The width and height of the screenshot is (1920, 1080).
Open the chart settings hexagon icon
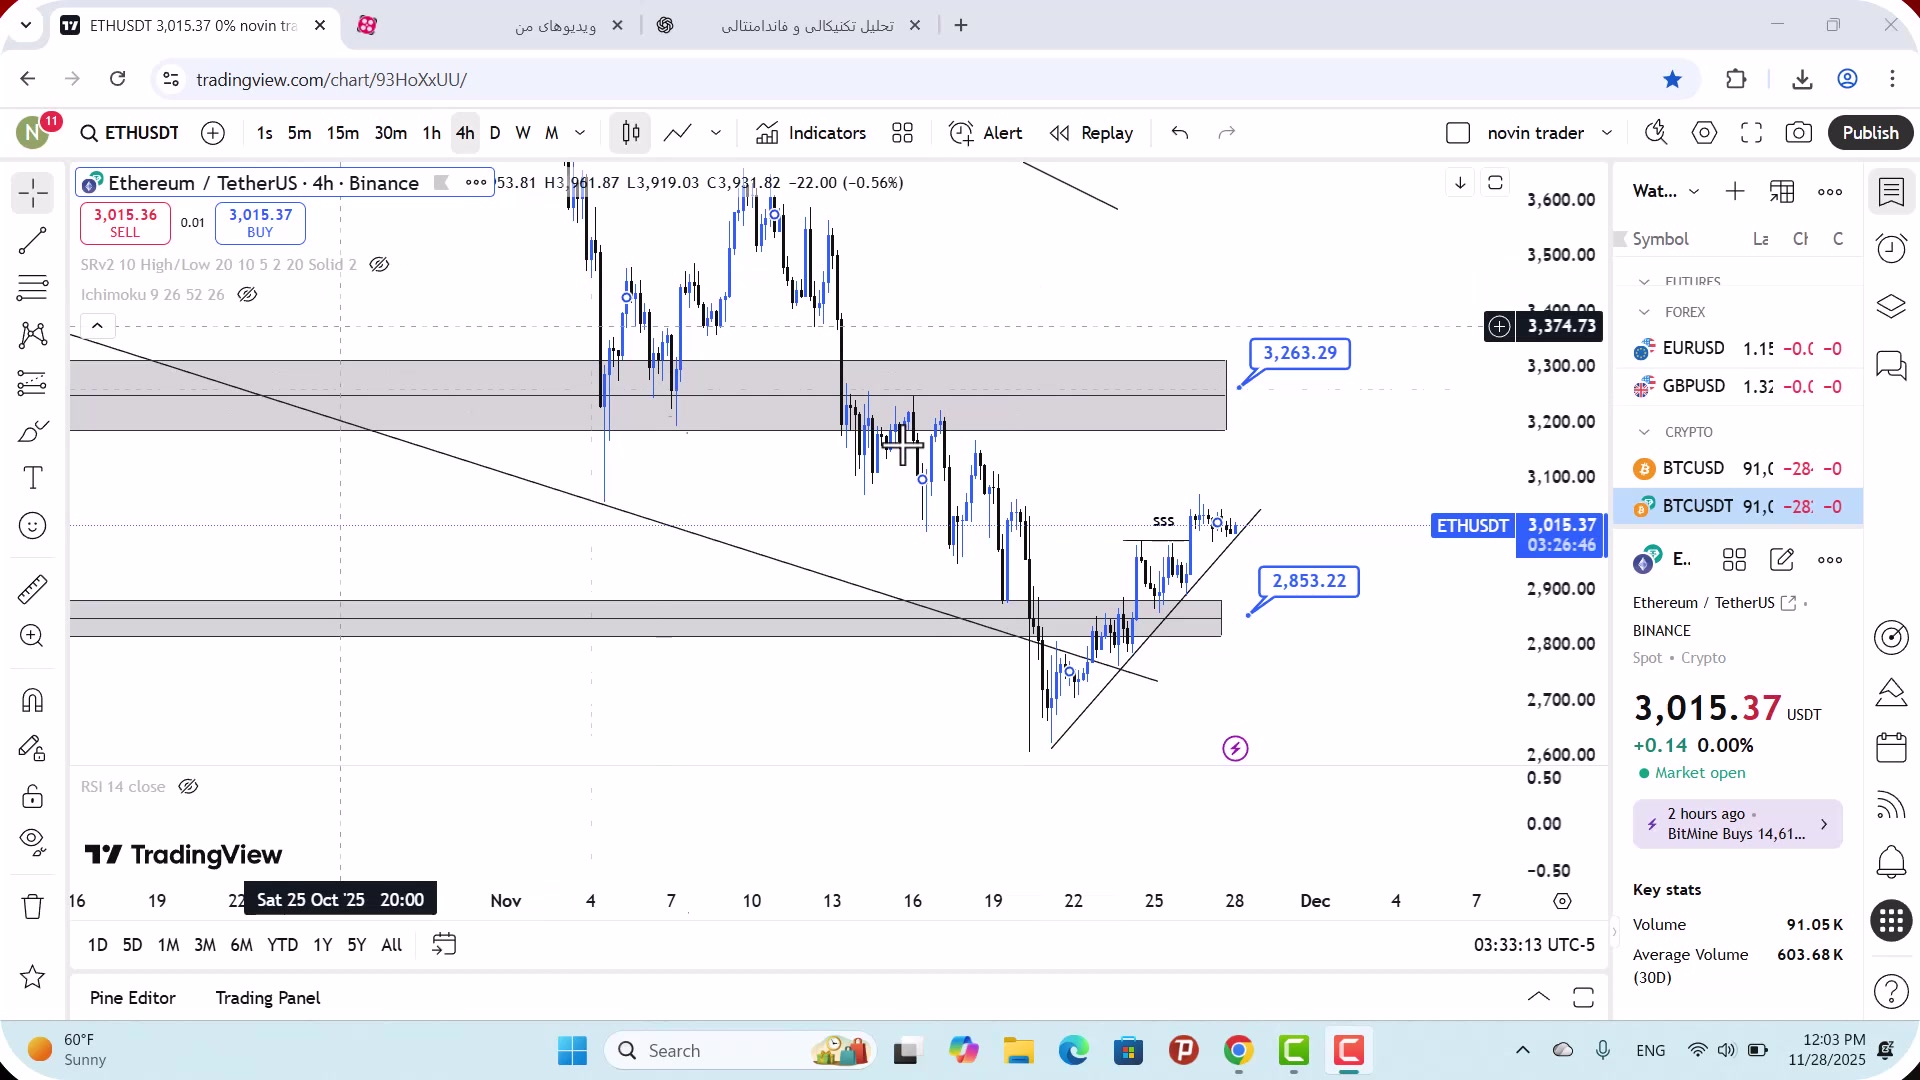click(1704, 133)
